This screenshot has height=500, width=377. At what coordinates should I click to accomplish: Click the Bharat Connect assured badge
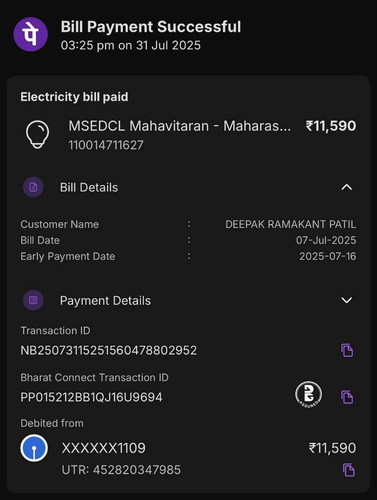pyautogui.click(x=308, y=395)
